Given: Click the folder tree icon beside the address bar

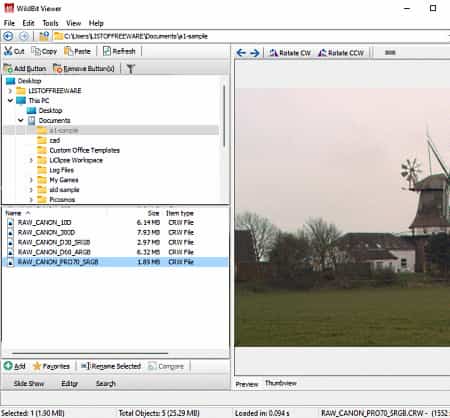Looking at the screenshot, I should [44, 36].
